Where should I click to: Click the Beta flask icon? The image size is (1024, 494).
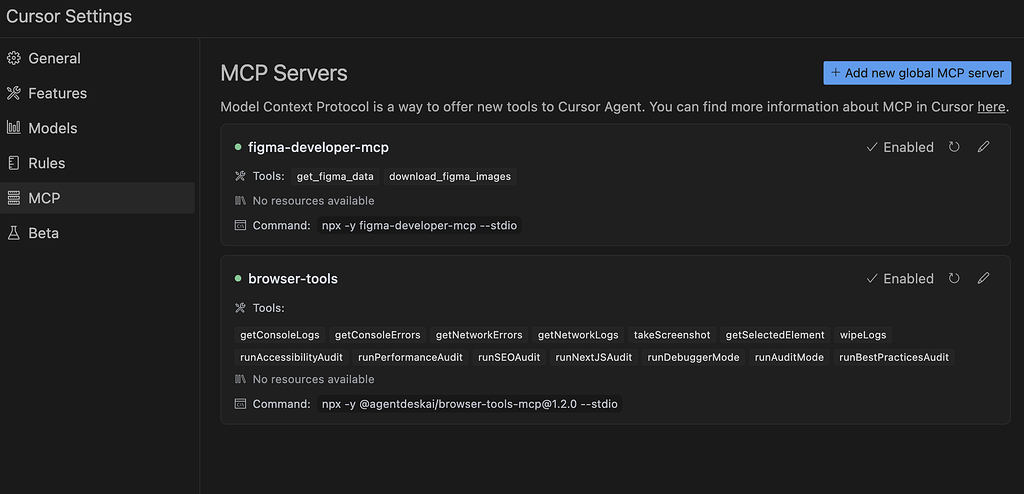[14, 233]
